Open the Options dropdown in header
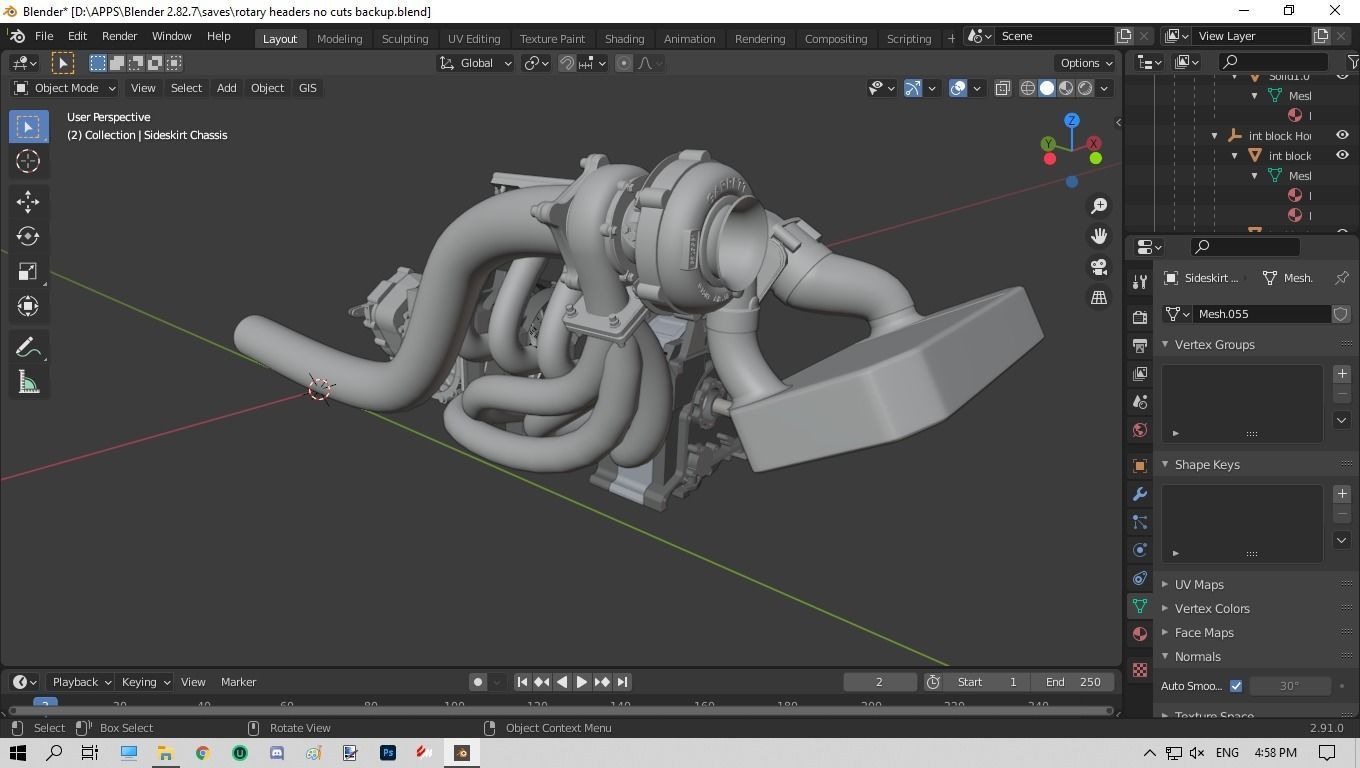1360x768 pixels. click(1086, 63)
